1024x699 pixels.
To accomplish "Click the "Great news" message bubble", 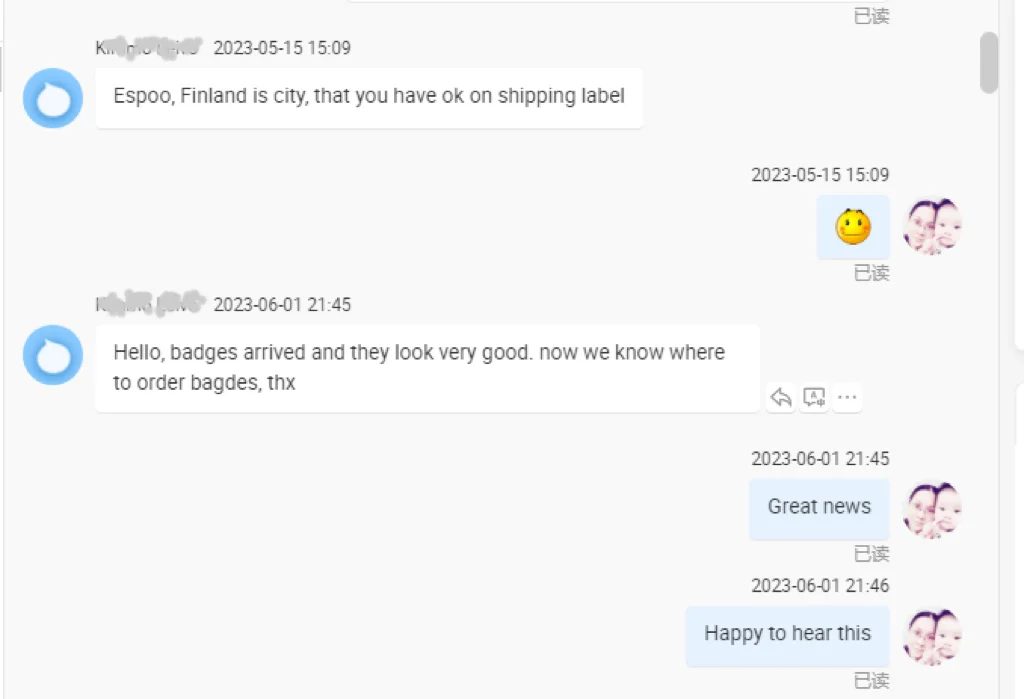I will point(819,507).
